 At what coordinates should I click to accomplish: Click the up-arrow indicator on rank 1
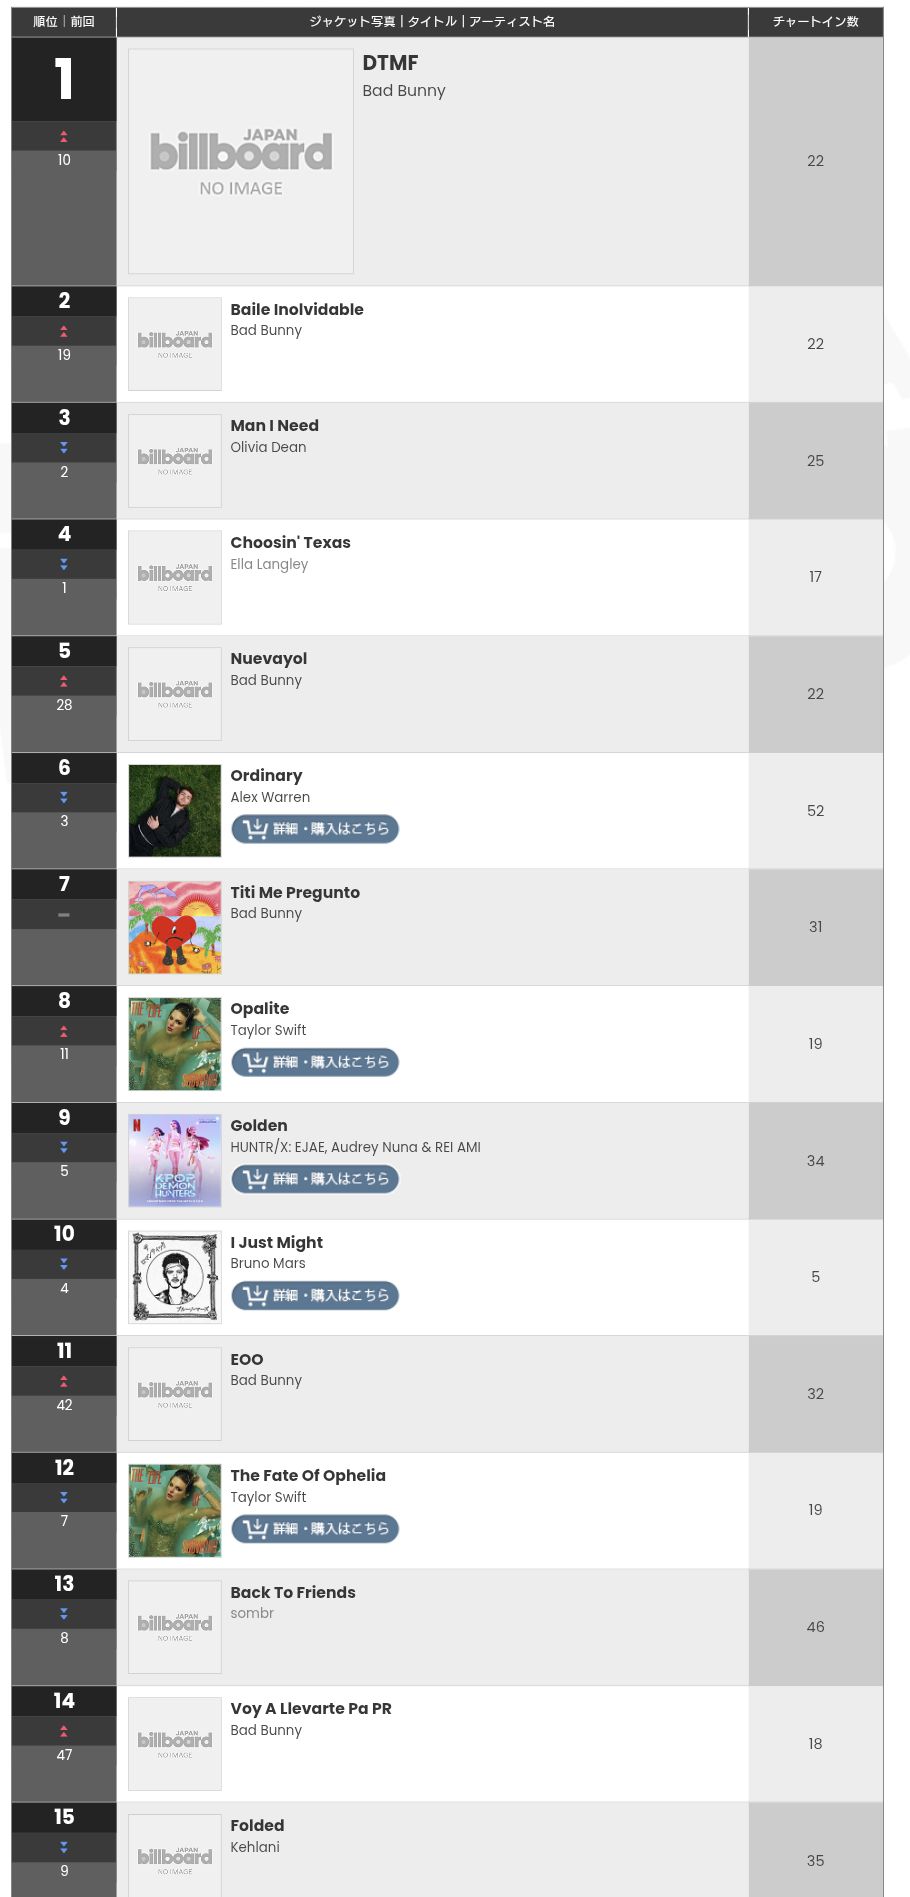point(64,136)
